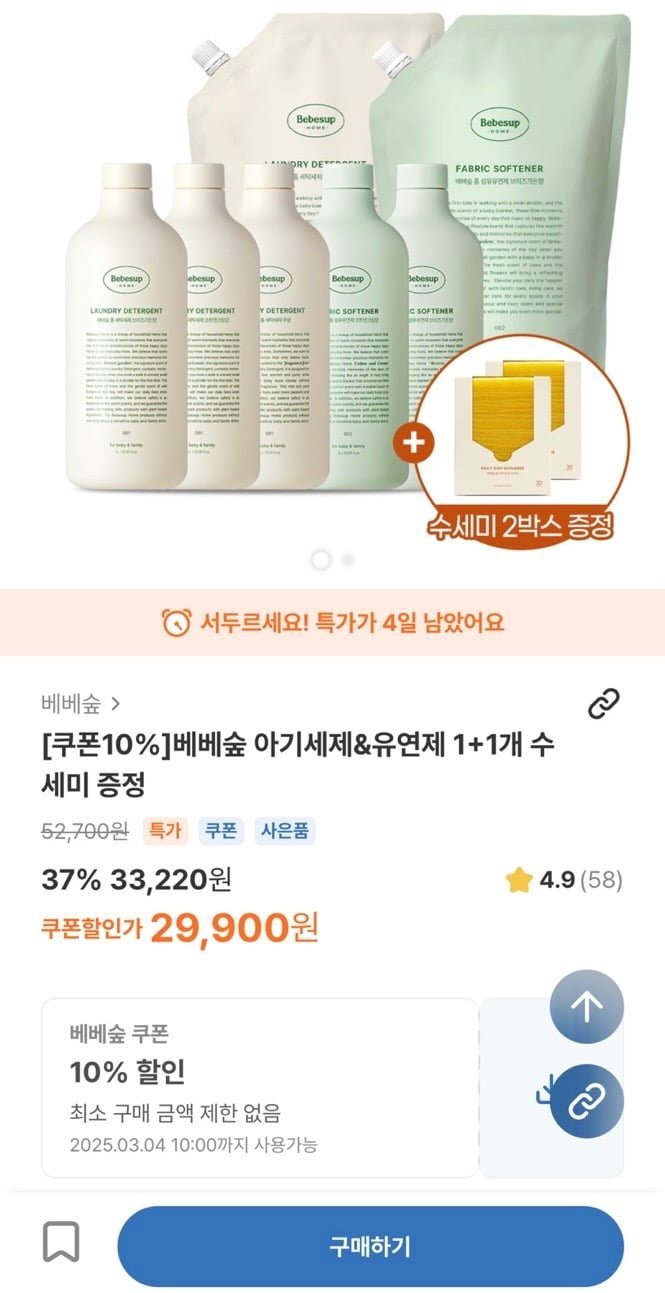Open the 베베숲 brand page link
The width and height of the screenshot is (665, 1293).
pyautogui.click(x=72, y=704)
